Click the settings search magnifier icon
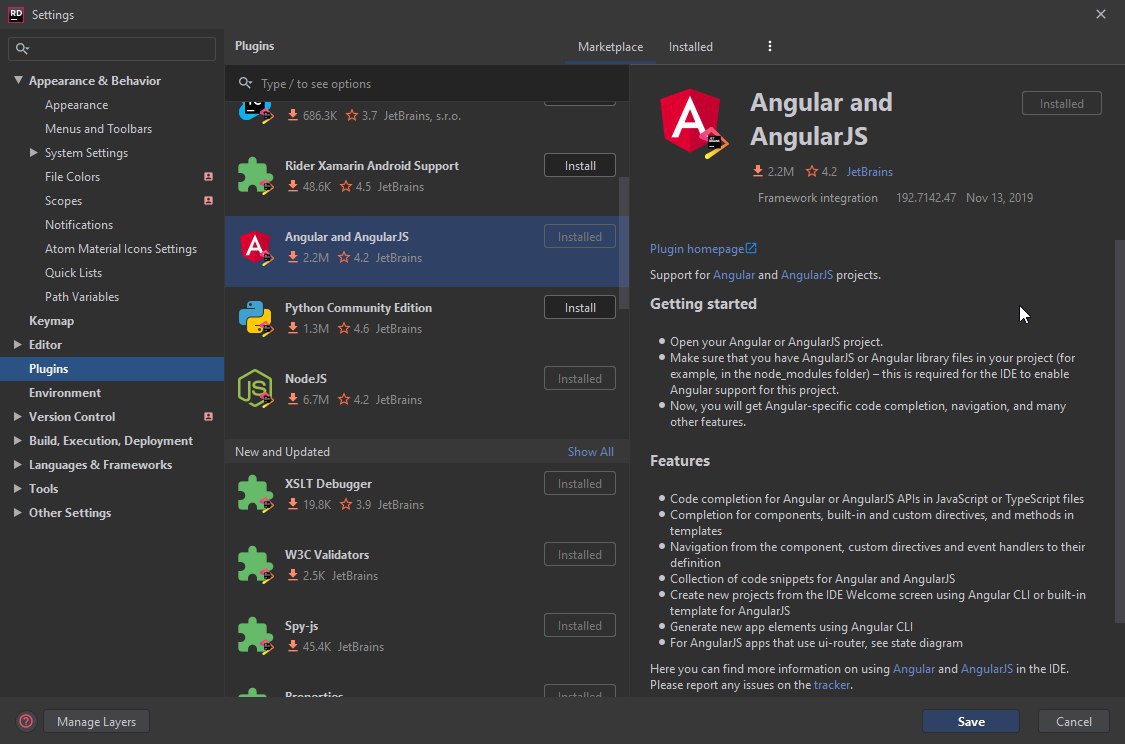This screenshot has width=1125, height=744. coord(22,49)
